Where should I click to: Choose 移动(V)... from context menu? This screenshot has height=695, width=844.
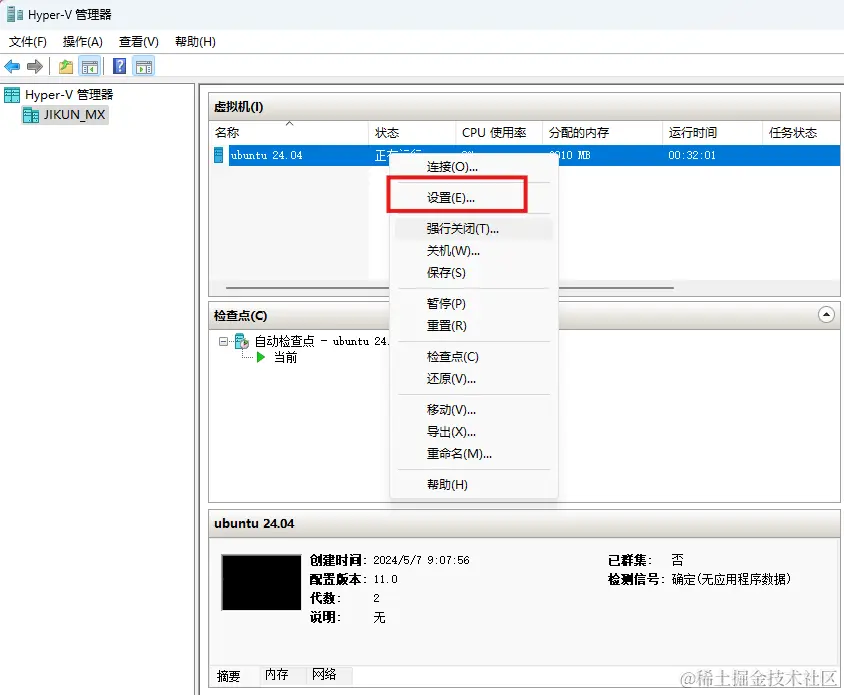pyautogui.click(x=474, y=410)
